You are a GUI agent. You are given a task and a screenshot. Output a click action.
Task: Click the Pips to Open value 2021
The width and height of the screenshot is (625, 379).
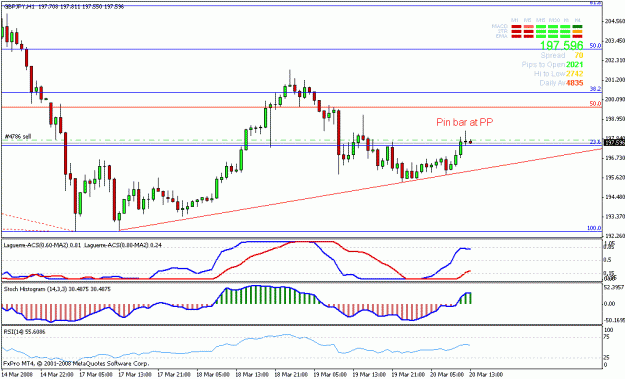click(574, 65)
